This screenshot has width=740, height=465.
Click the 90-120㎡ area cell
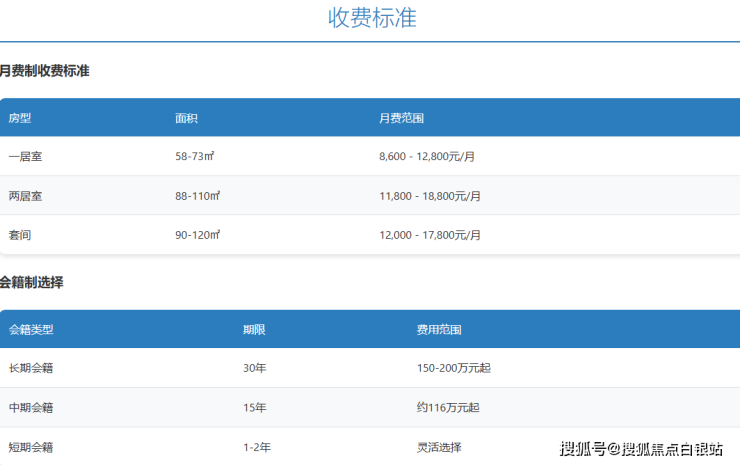[197, 235]
